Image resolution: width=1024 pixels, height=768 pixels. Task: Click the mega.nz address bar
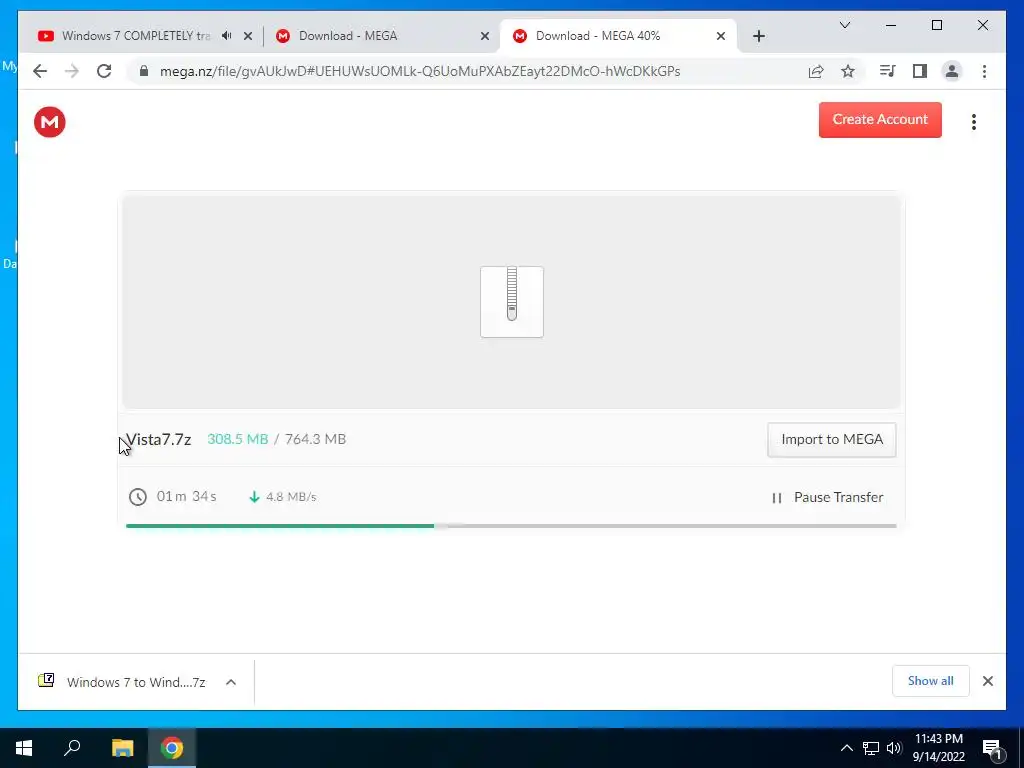tap(420, 71)
